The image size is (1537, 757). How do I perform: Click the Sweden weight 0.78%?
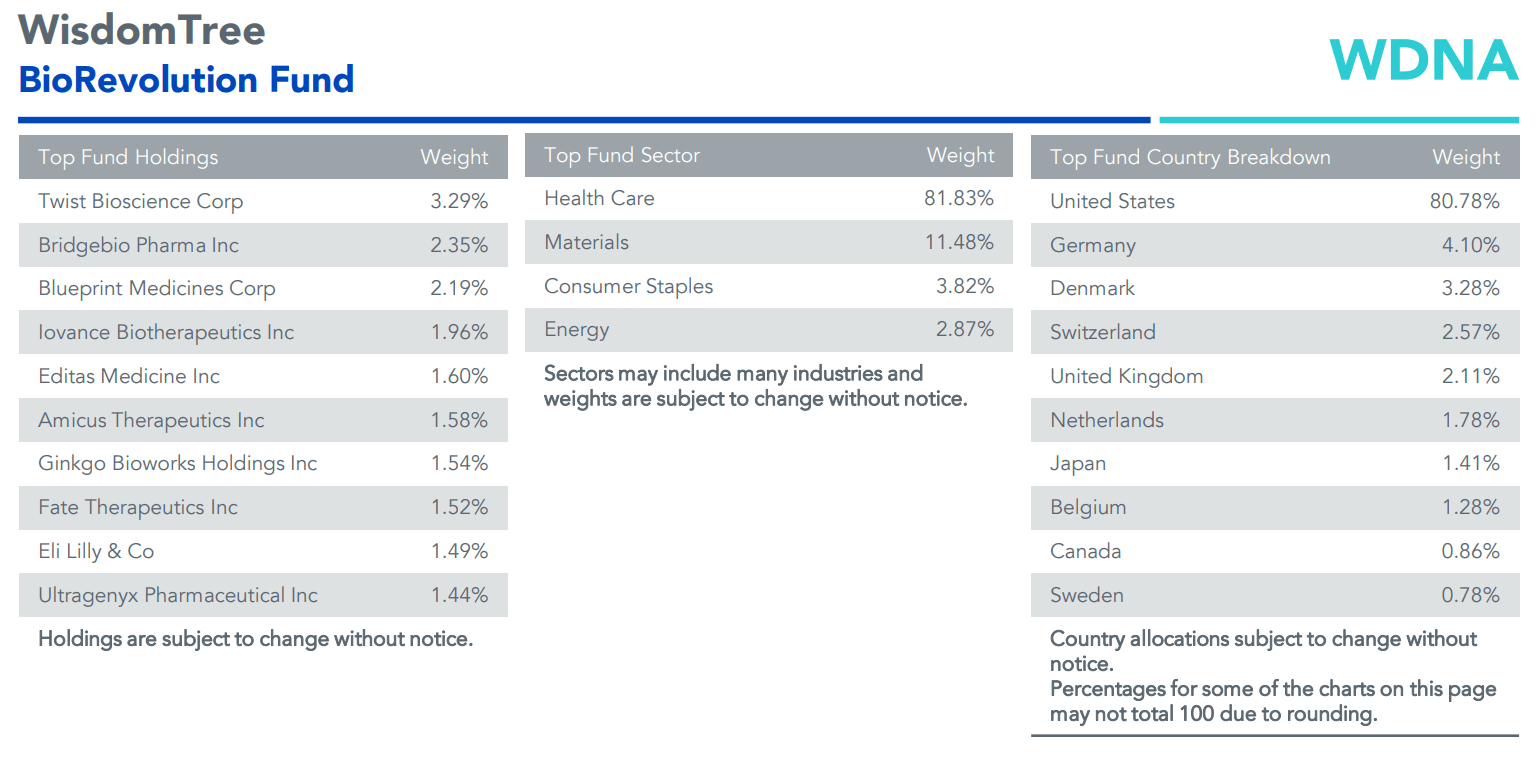click(1470, 595)
